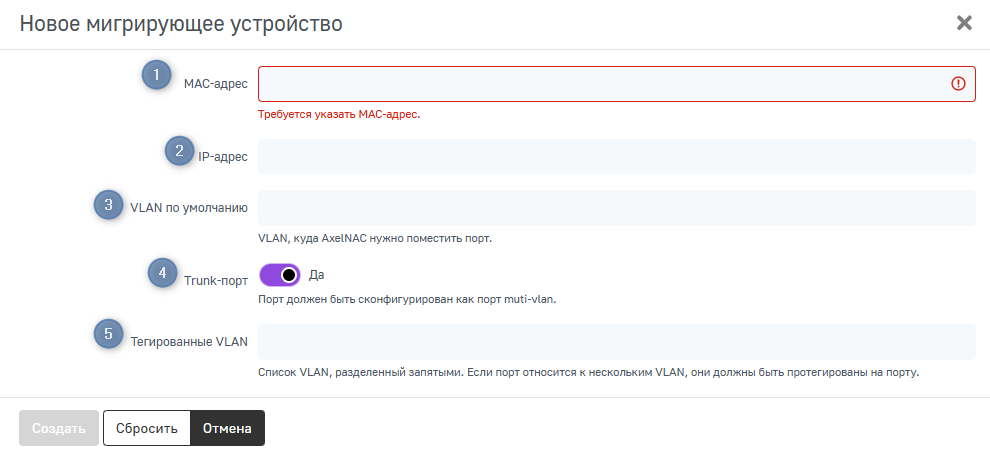Click into the IP-адрес text field
This screenshot has width=990, height=456.
pos(616,157)
